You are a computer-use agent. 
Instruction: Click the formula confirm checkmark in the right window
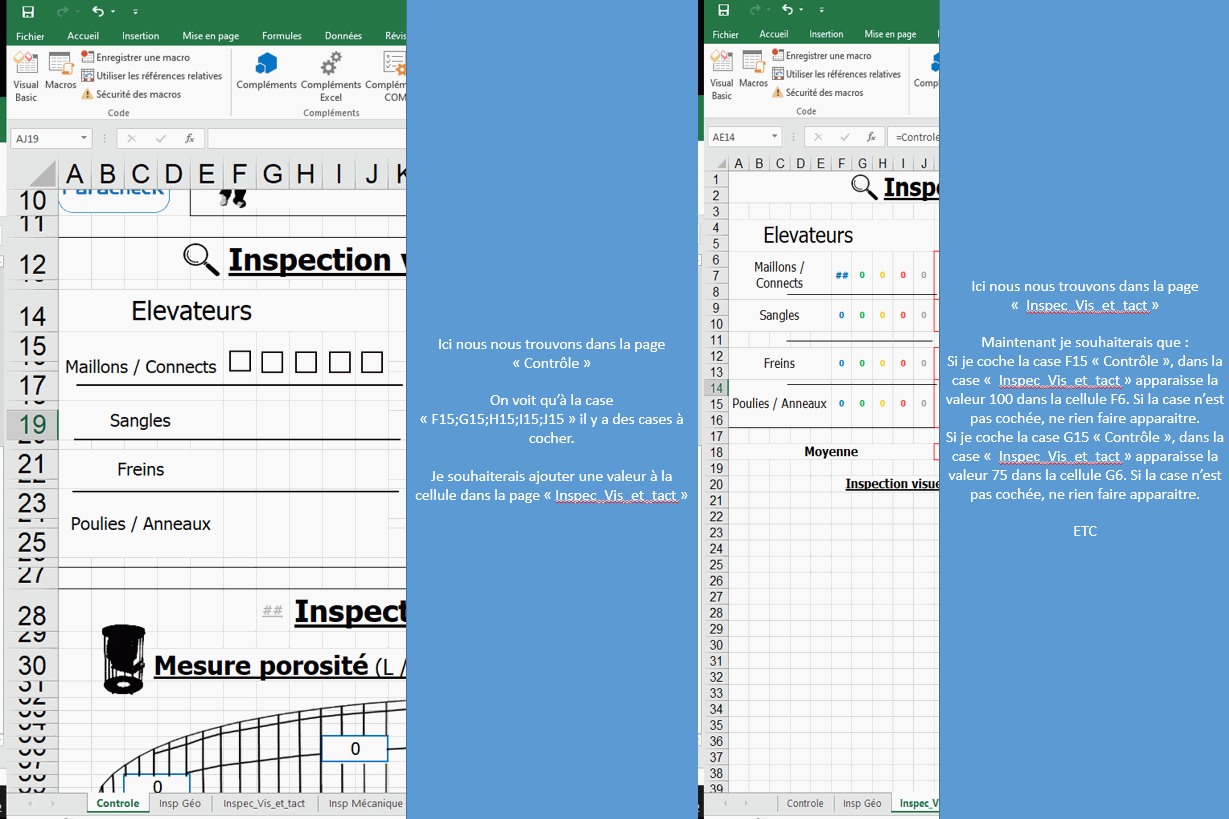(845, 137)
